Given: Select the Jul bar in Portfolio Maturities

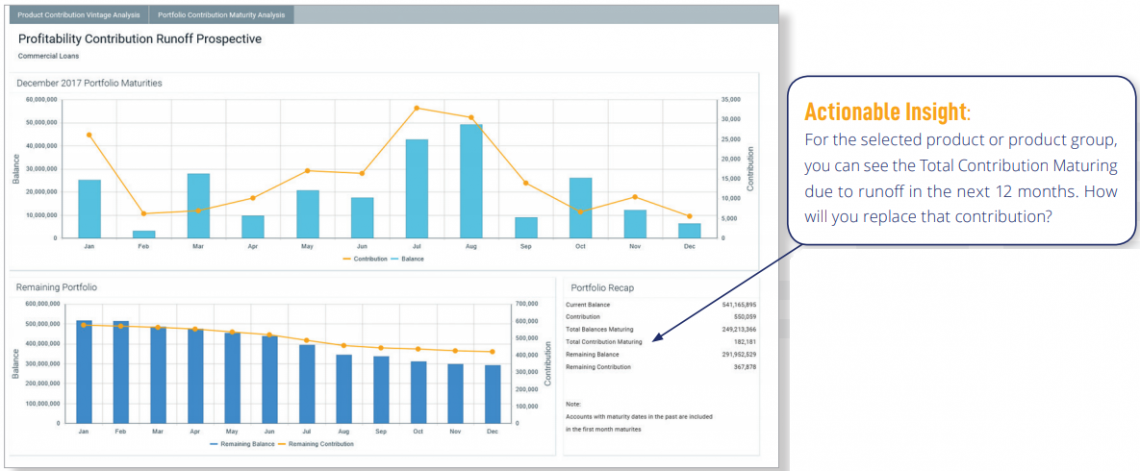Looking at the screenshot, I should [x=417, y=188].
